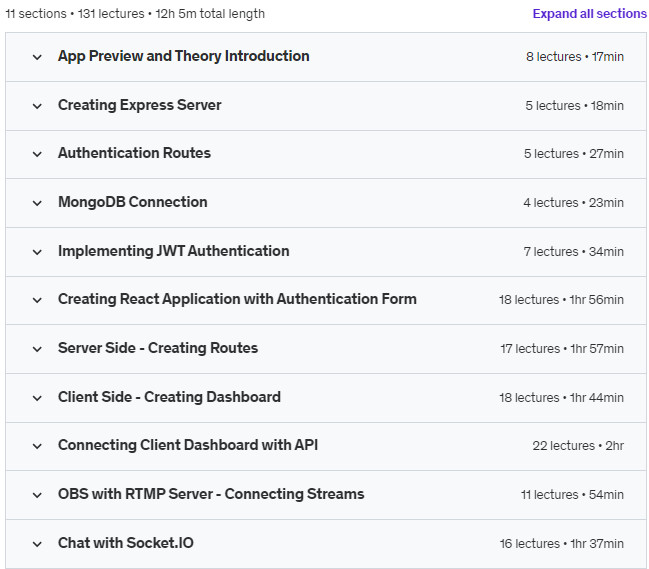
Task: Open Connecting Client Dashboard with API title
Action: 188,445
